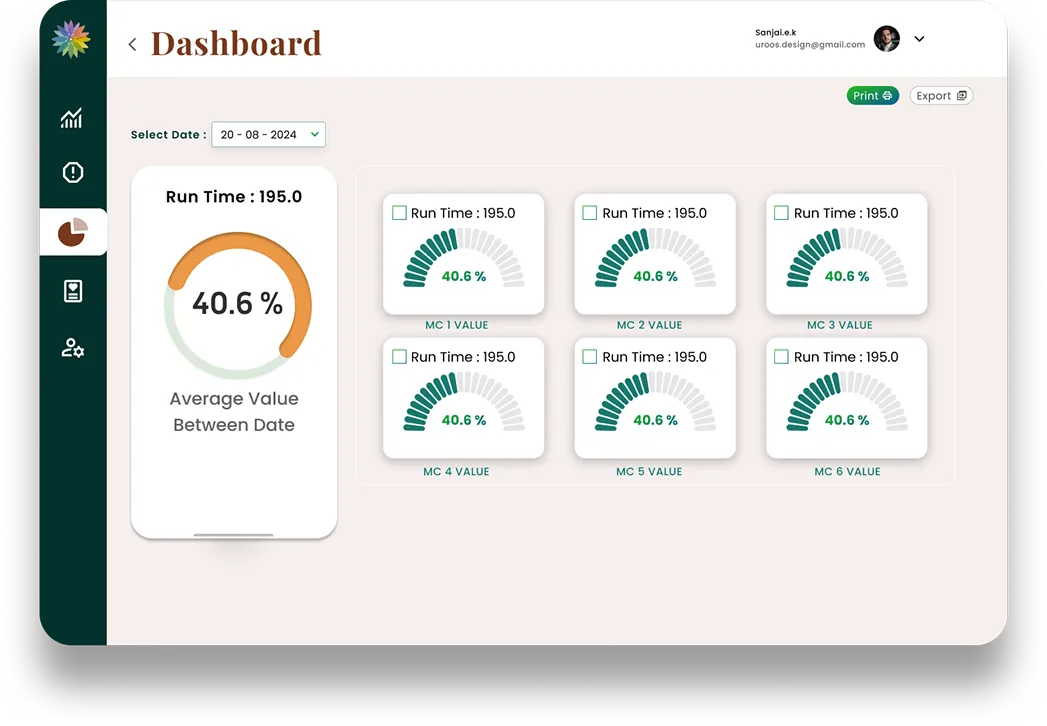Viewport: 1047px width, 726px height.
Task: Click the MC 6 VALUE label
Action: click(847, 471)
